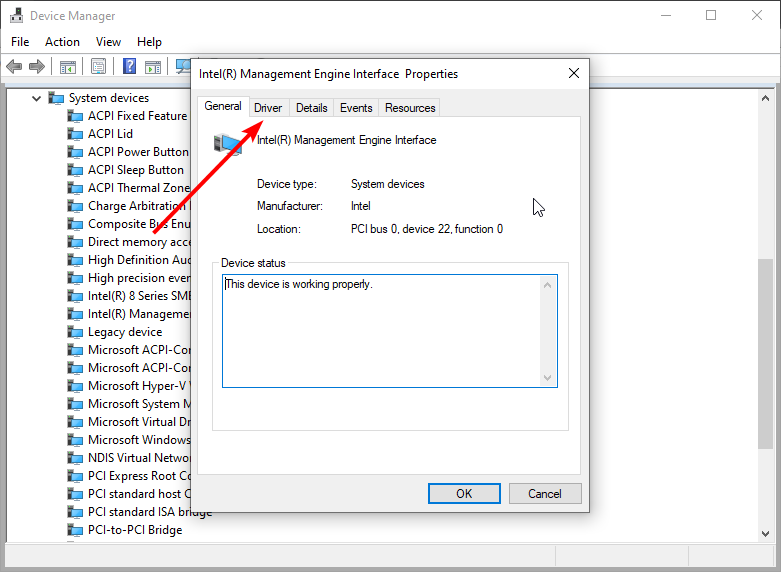Select ACPI Thermal Zone tree item

point(138,188)
